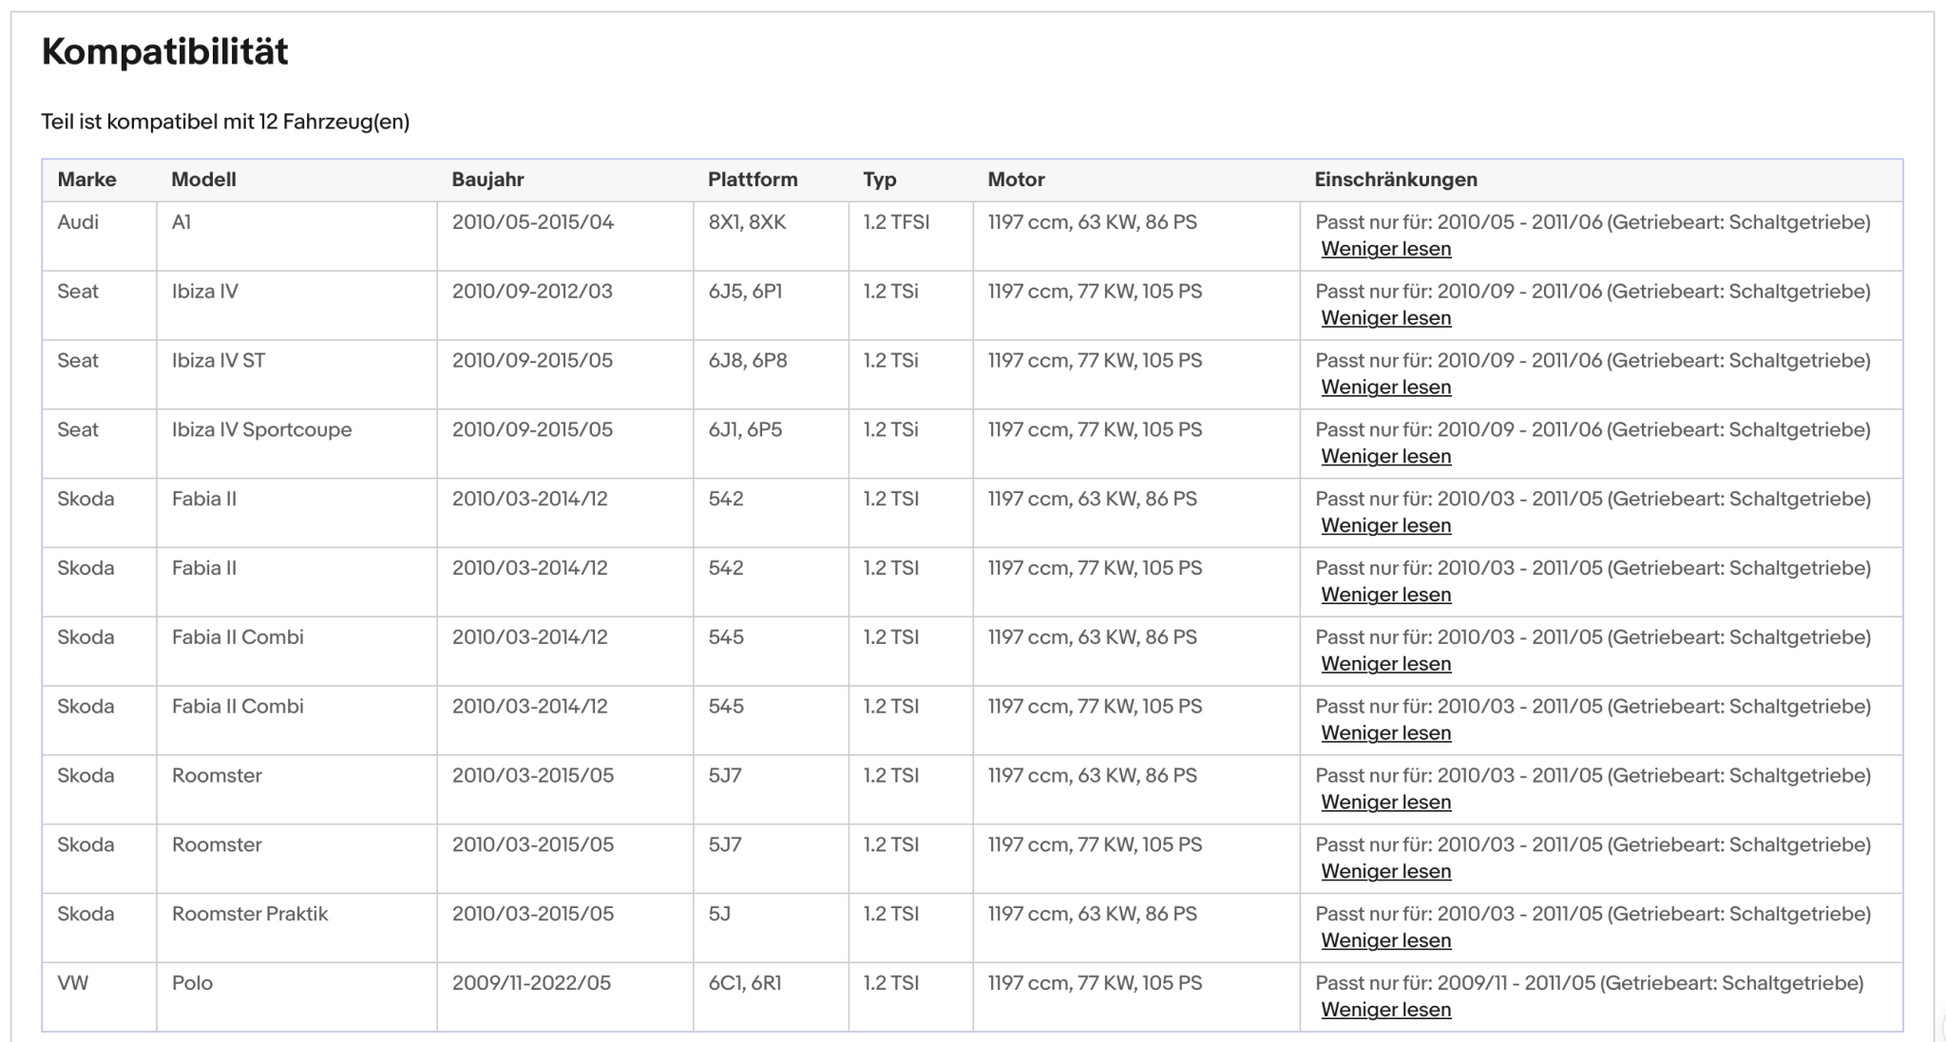The width and height of the screenshot is (1946, 1042).
Task: Click 'Weniger lesen' for Seat Ibiza IV ST
Action: click(x=1385, y=387)
